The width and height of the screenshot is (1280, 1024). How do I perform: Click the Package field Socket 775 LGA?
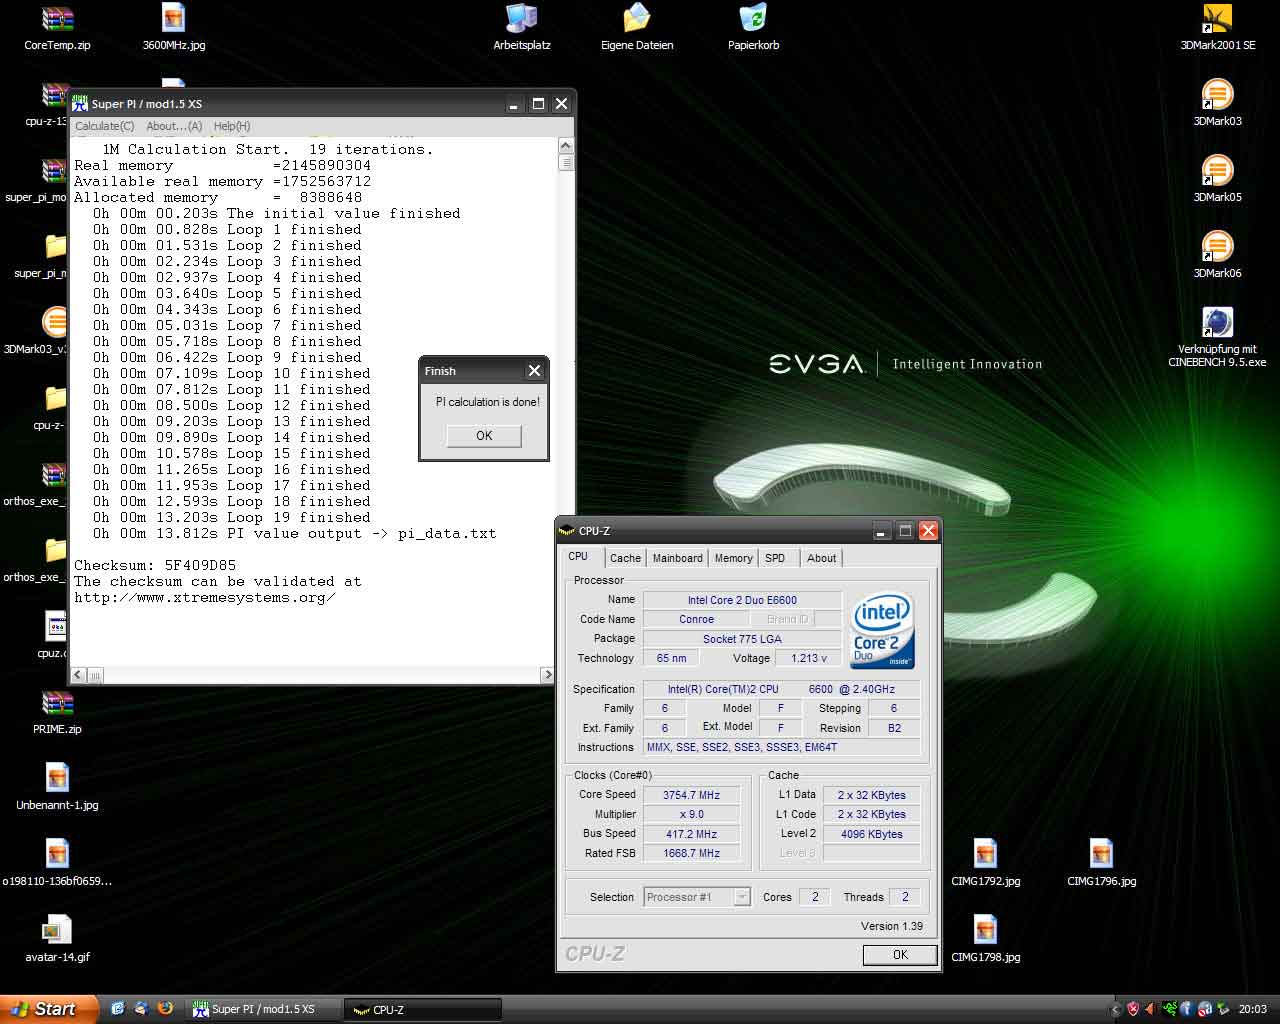pos(742,639)
